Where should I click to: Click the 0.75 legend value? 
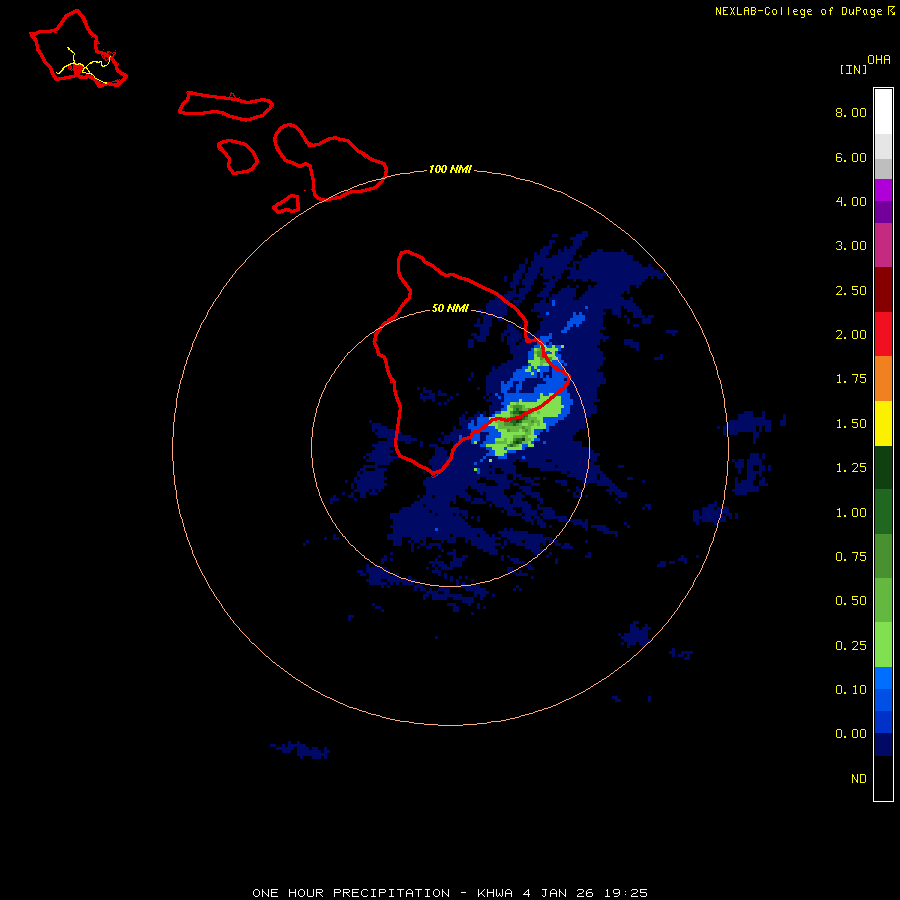tap(851, 557)
